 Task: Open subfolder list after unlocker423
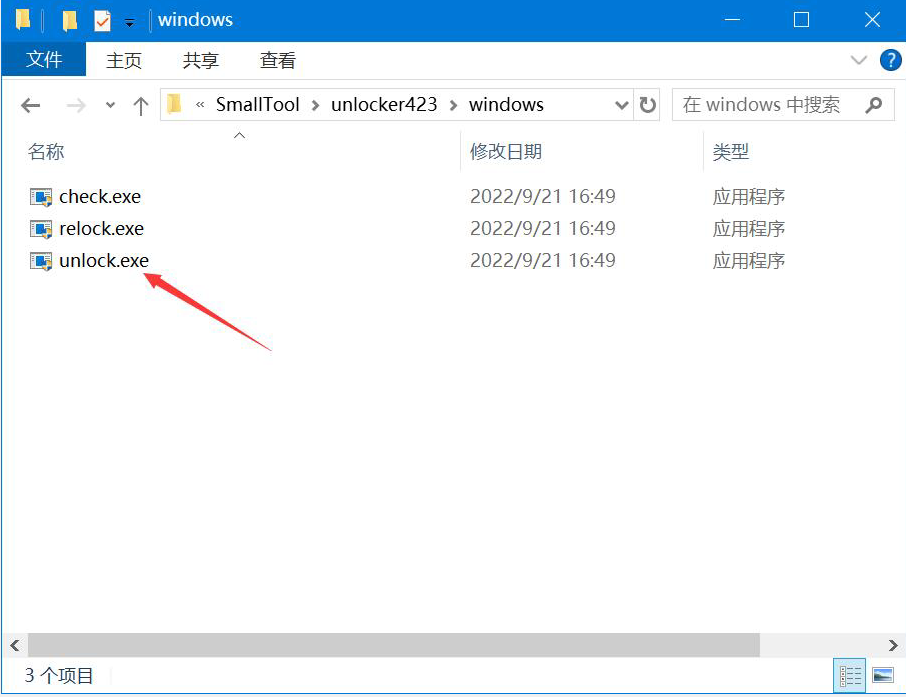coord(454,105)
